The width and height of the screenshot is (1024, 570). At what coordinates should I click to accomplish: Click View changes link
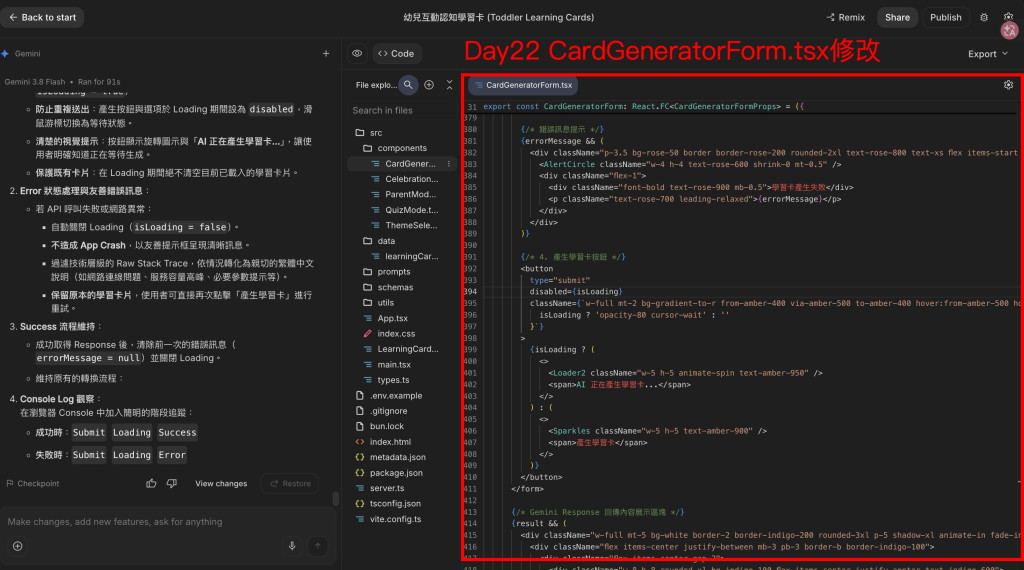221,484
